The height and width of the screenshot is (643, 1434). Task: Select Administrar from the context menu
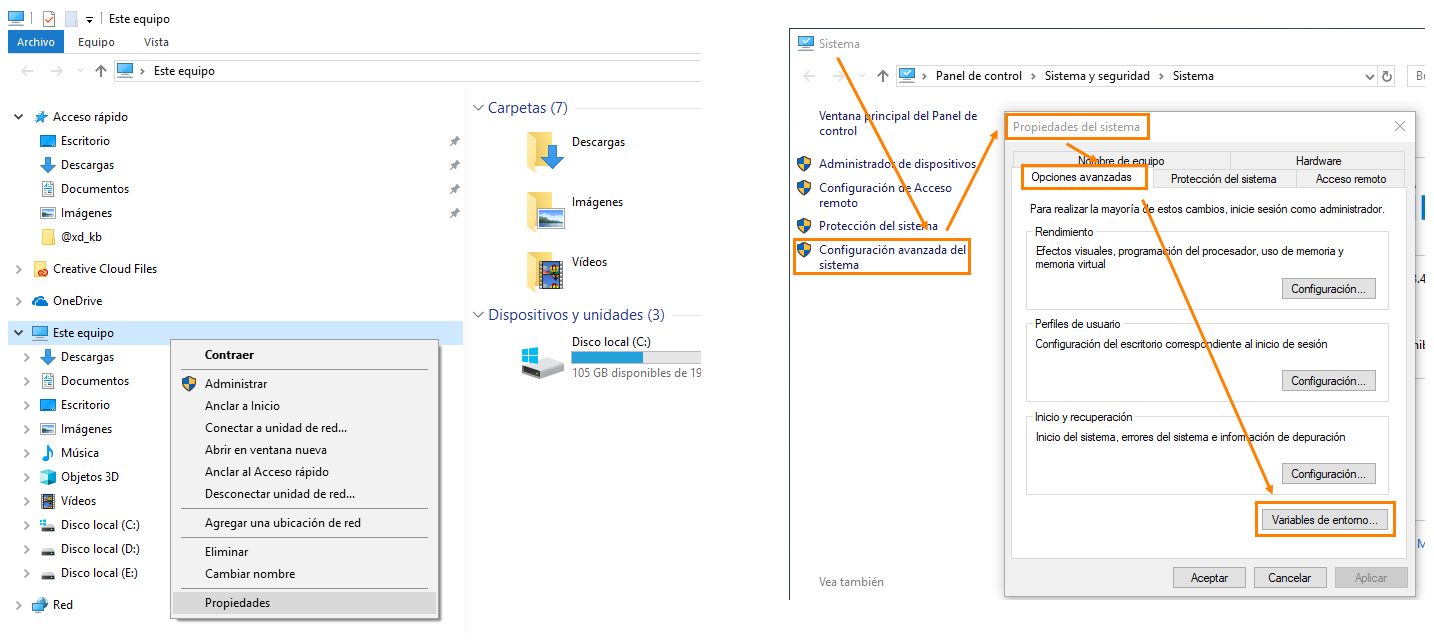[237, 383]
